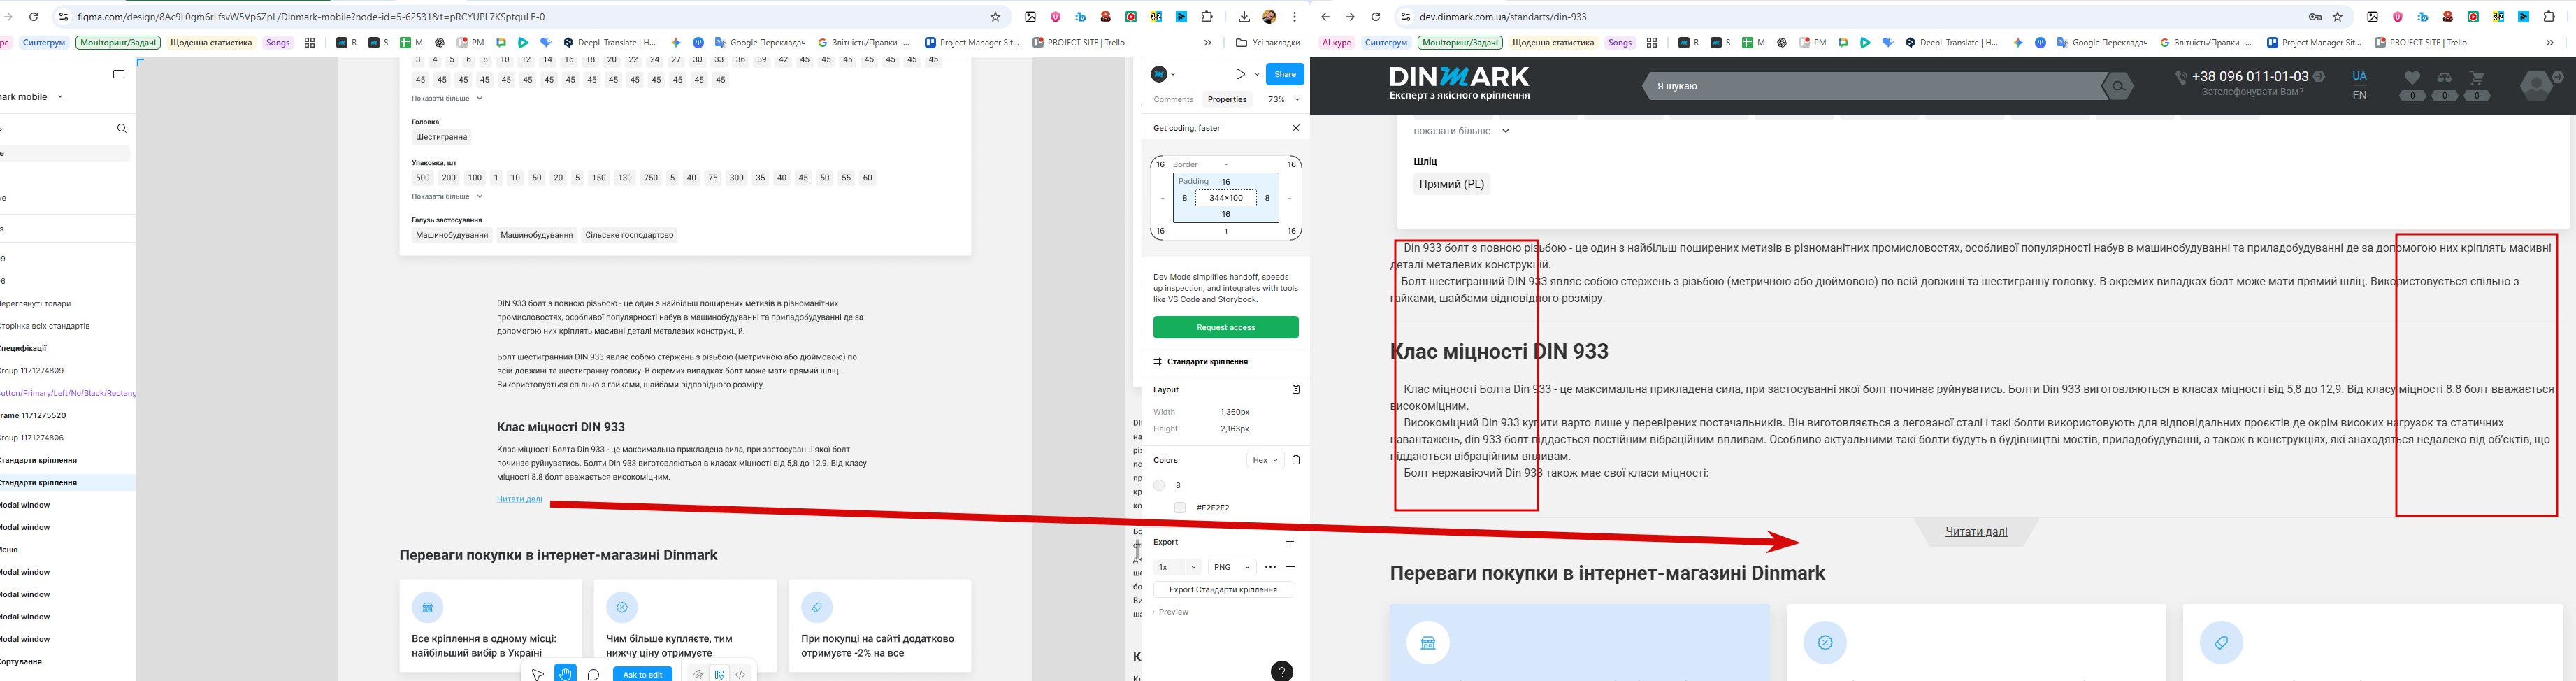The height and width of the screenshot is (681, 2576).
Task: Select the Group 1171274809 layer
Action: coord(32,371)
